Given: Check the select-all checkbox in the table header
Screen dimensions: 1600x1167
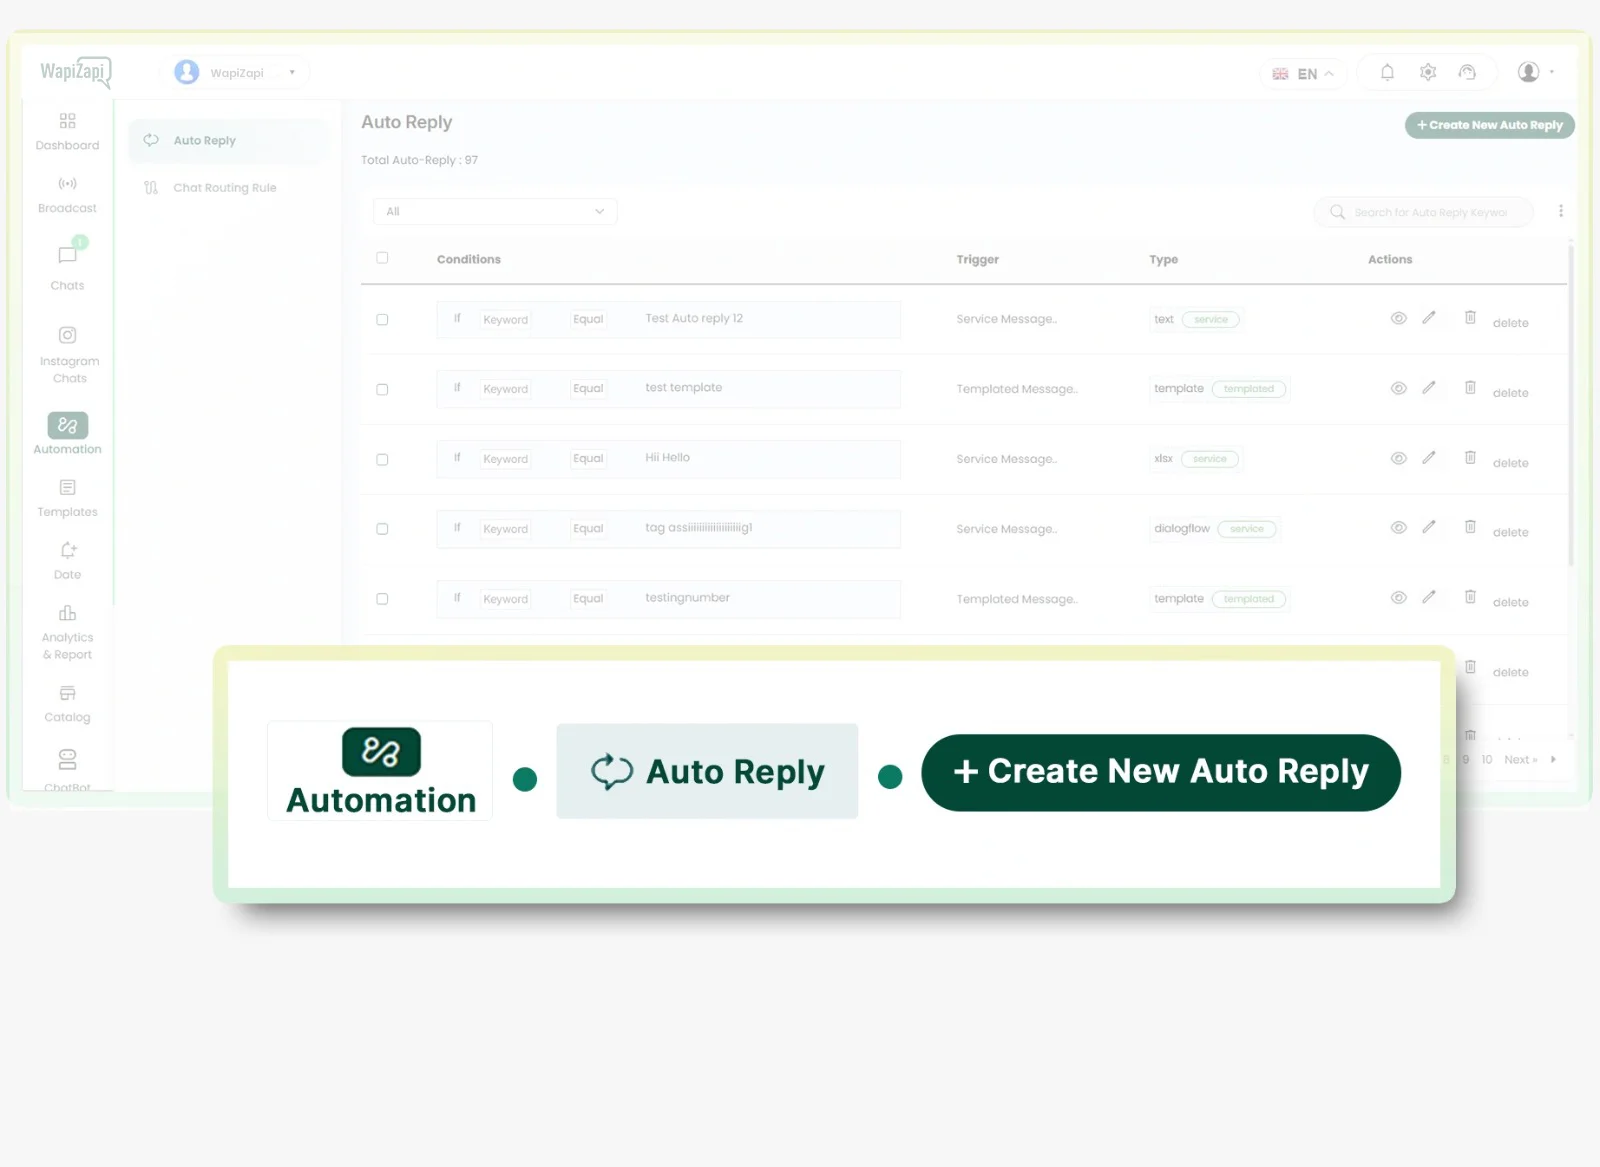Looking at the screenshot, I should (382, 258).
